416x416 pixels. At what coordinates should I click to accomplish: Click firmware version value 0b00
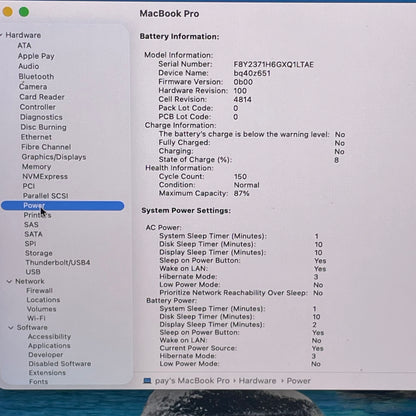(243, 82)
